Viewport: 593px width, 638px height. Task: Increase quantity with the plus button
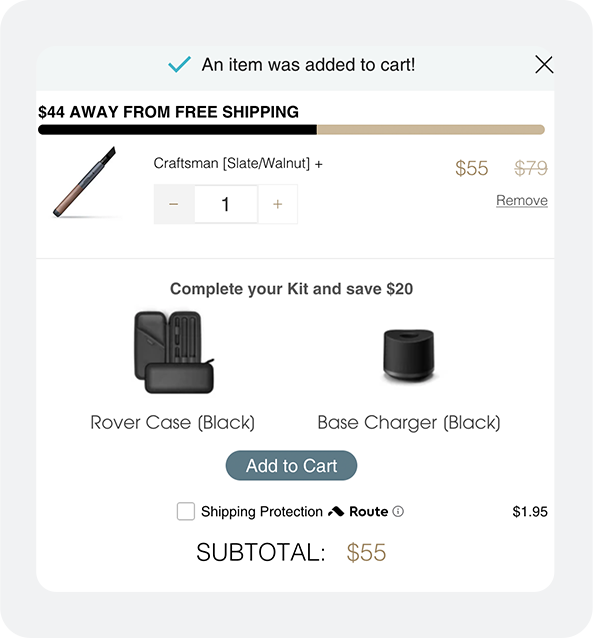tap(278, 204)
